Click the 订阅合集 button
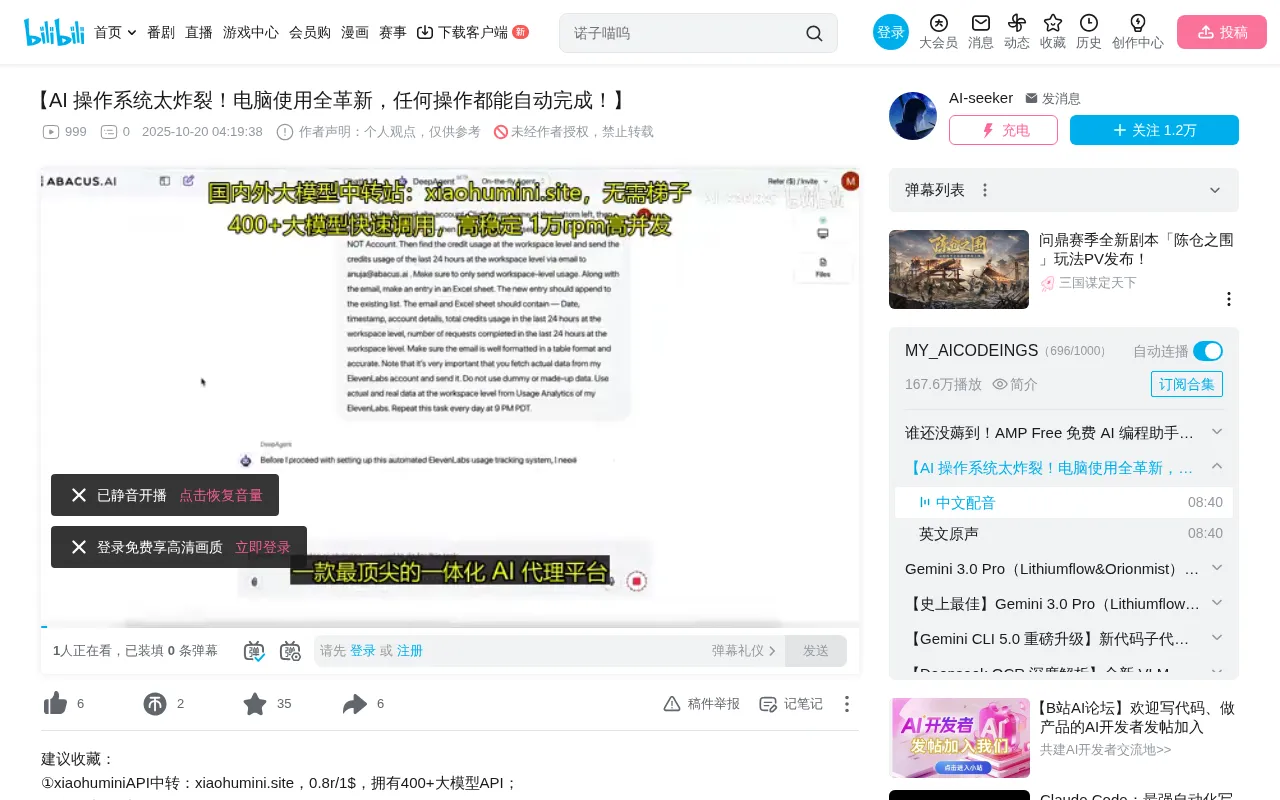The image size is (1280, 800). (1187, 384)
